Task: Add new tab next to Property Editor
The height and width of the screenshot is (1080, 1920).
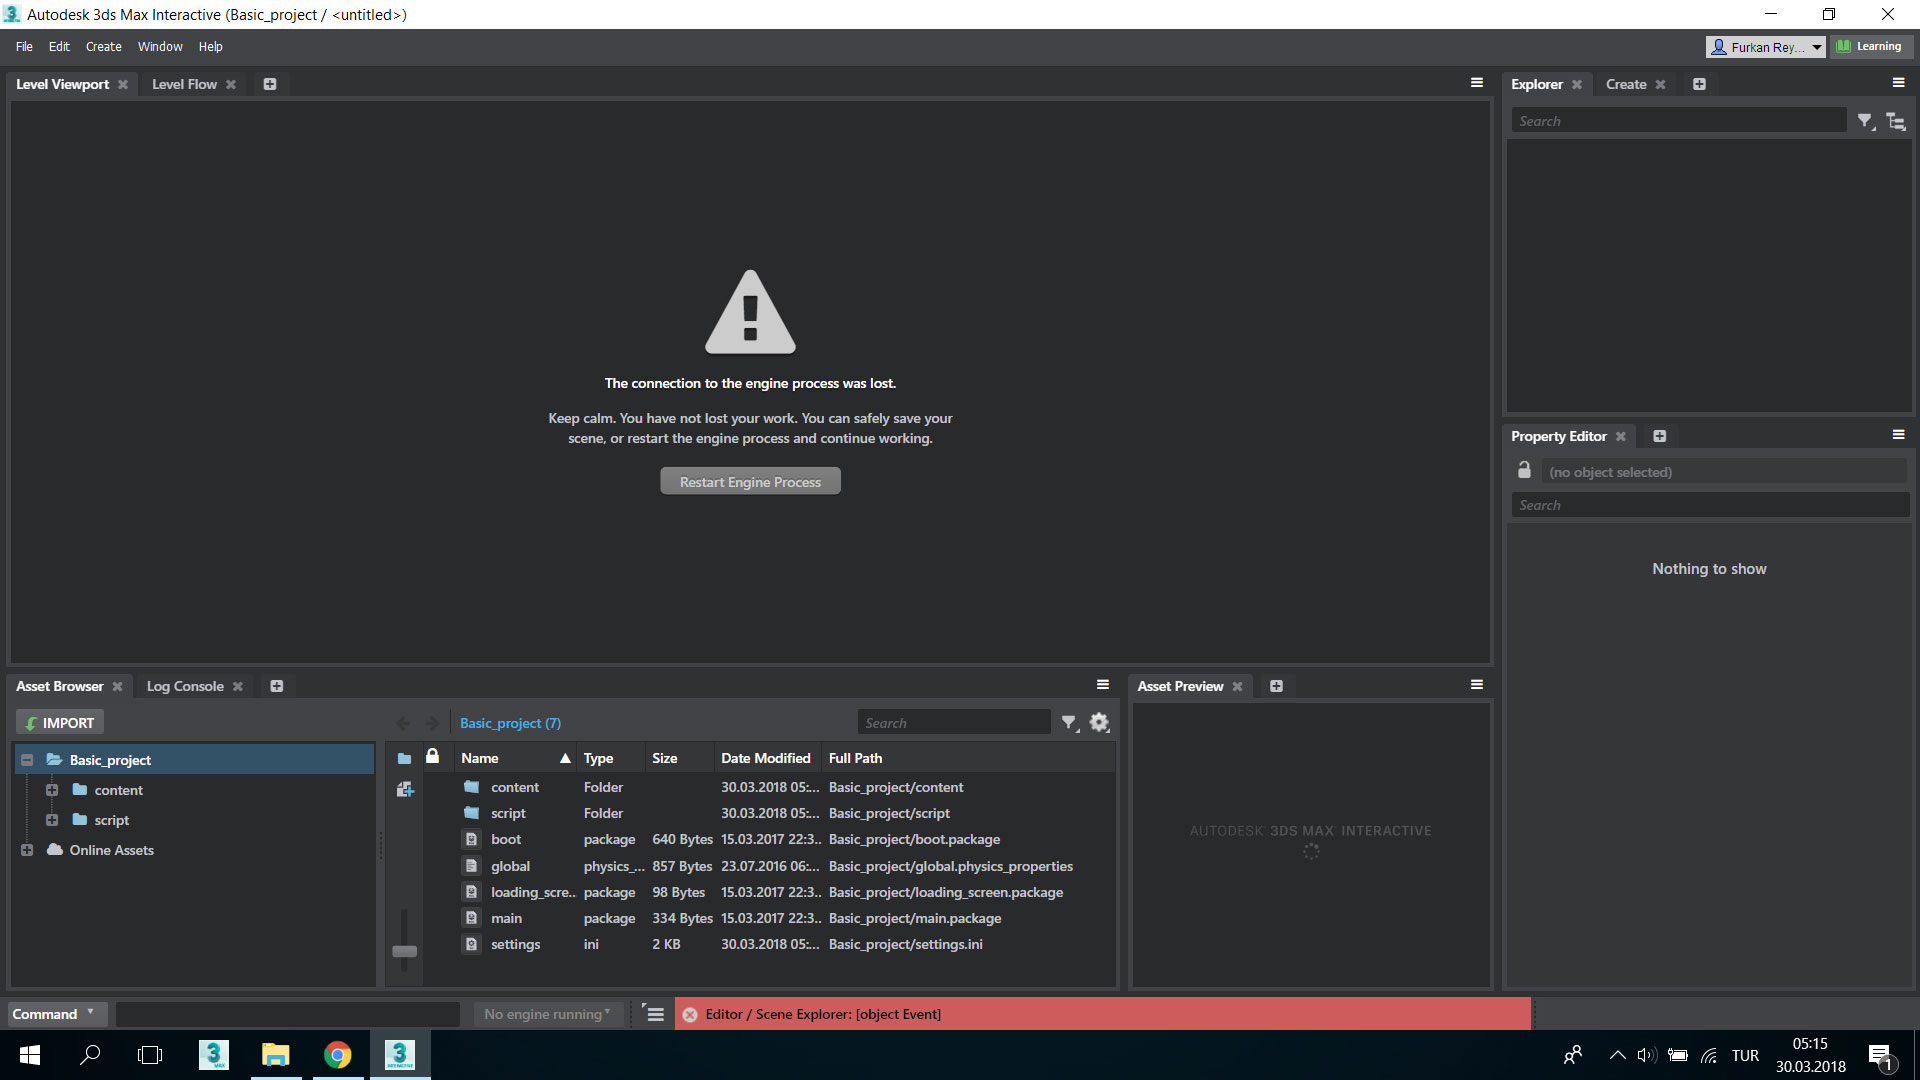Action: click(x=1660, y=437)
